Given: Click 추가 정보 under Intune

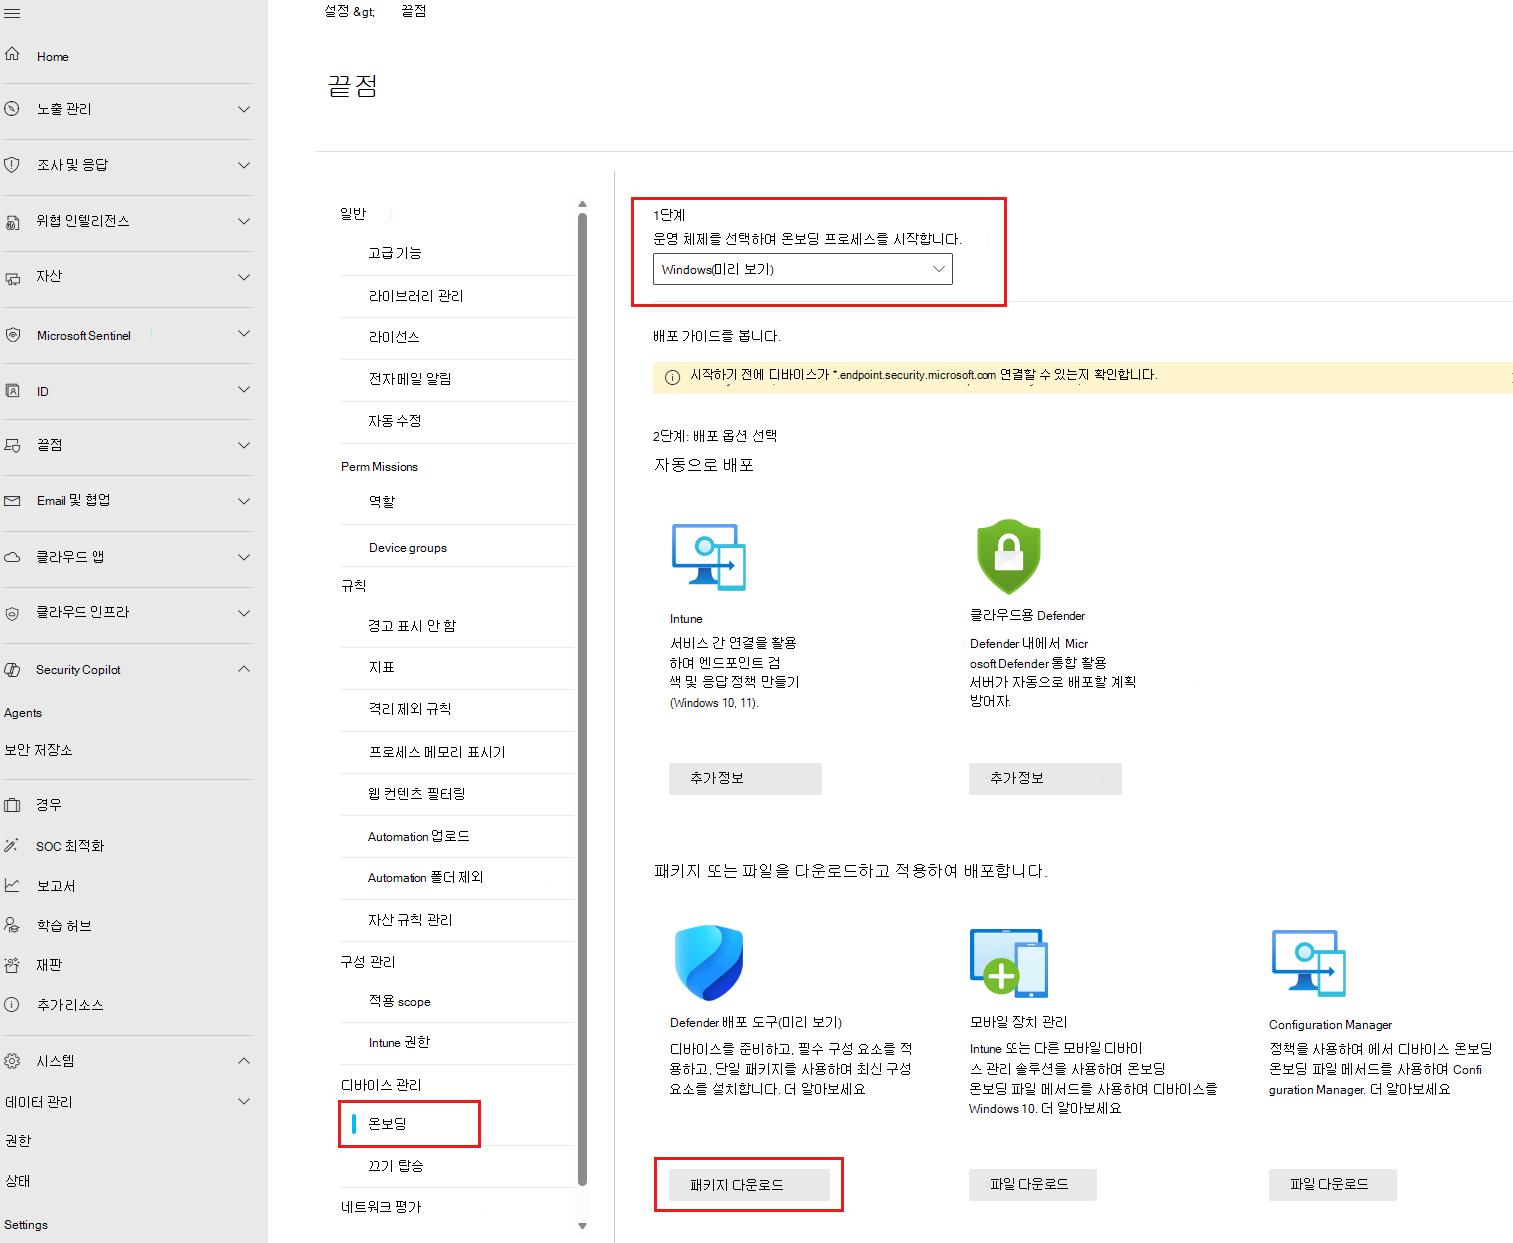Looking at the screenshot, I should pos(745,778).
